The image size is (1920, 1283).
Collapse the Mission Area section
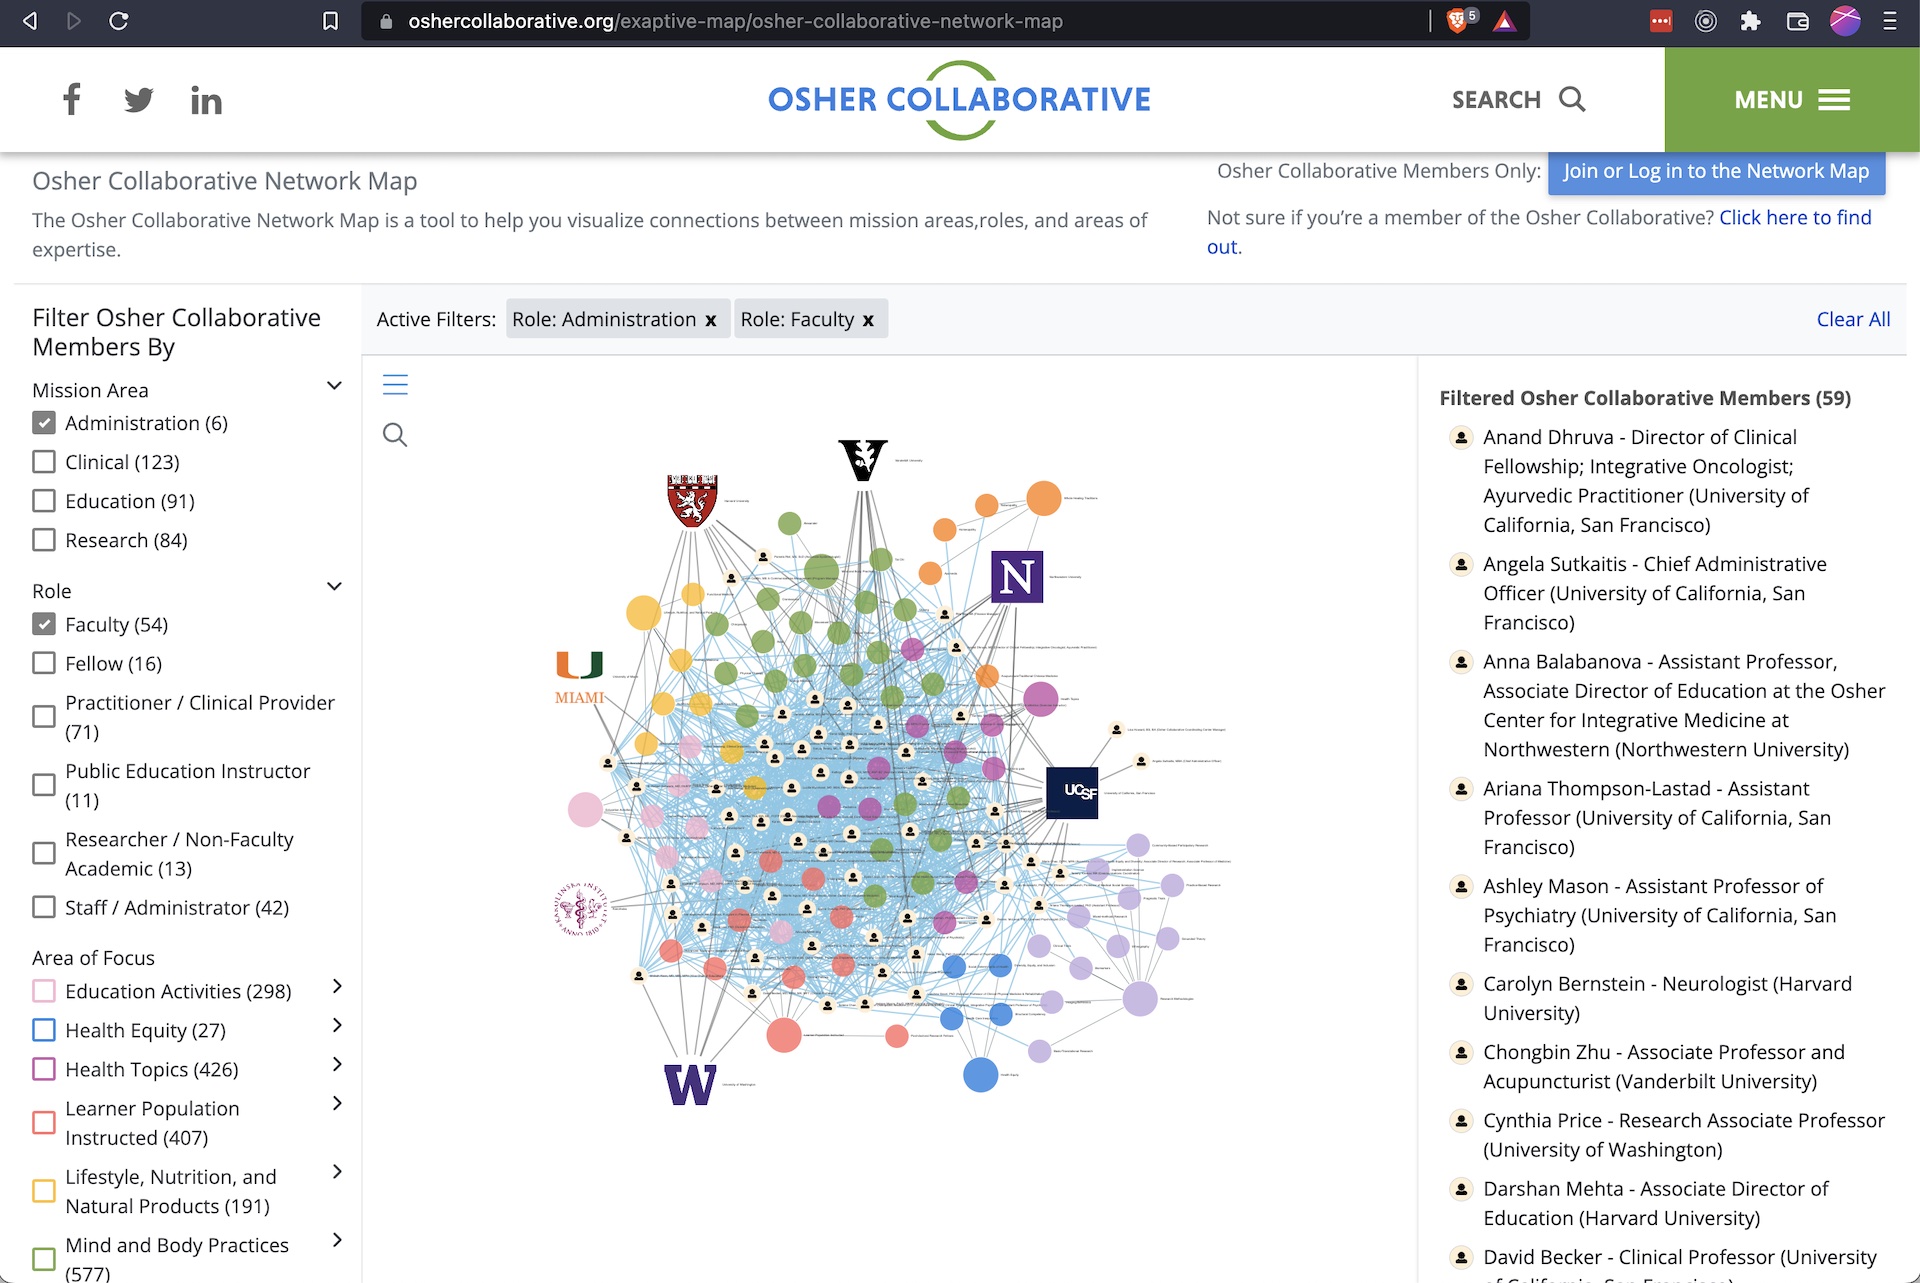335,386
